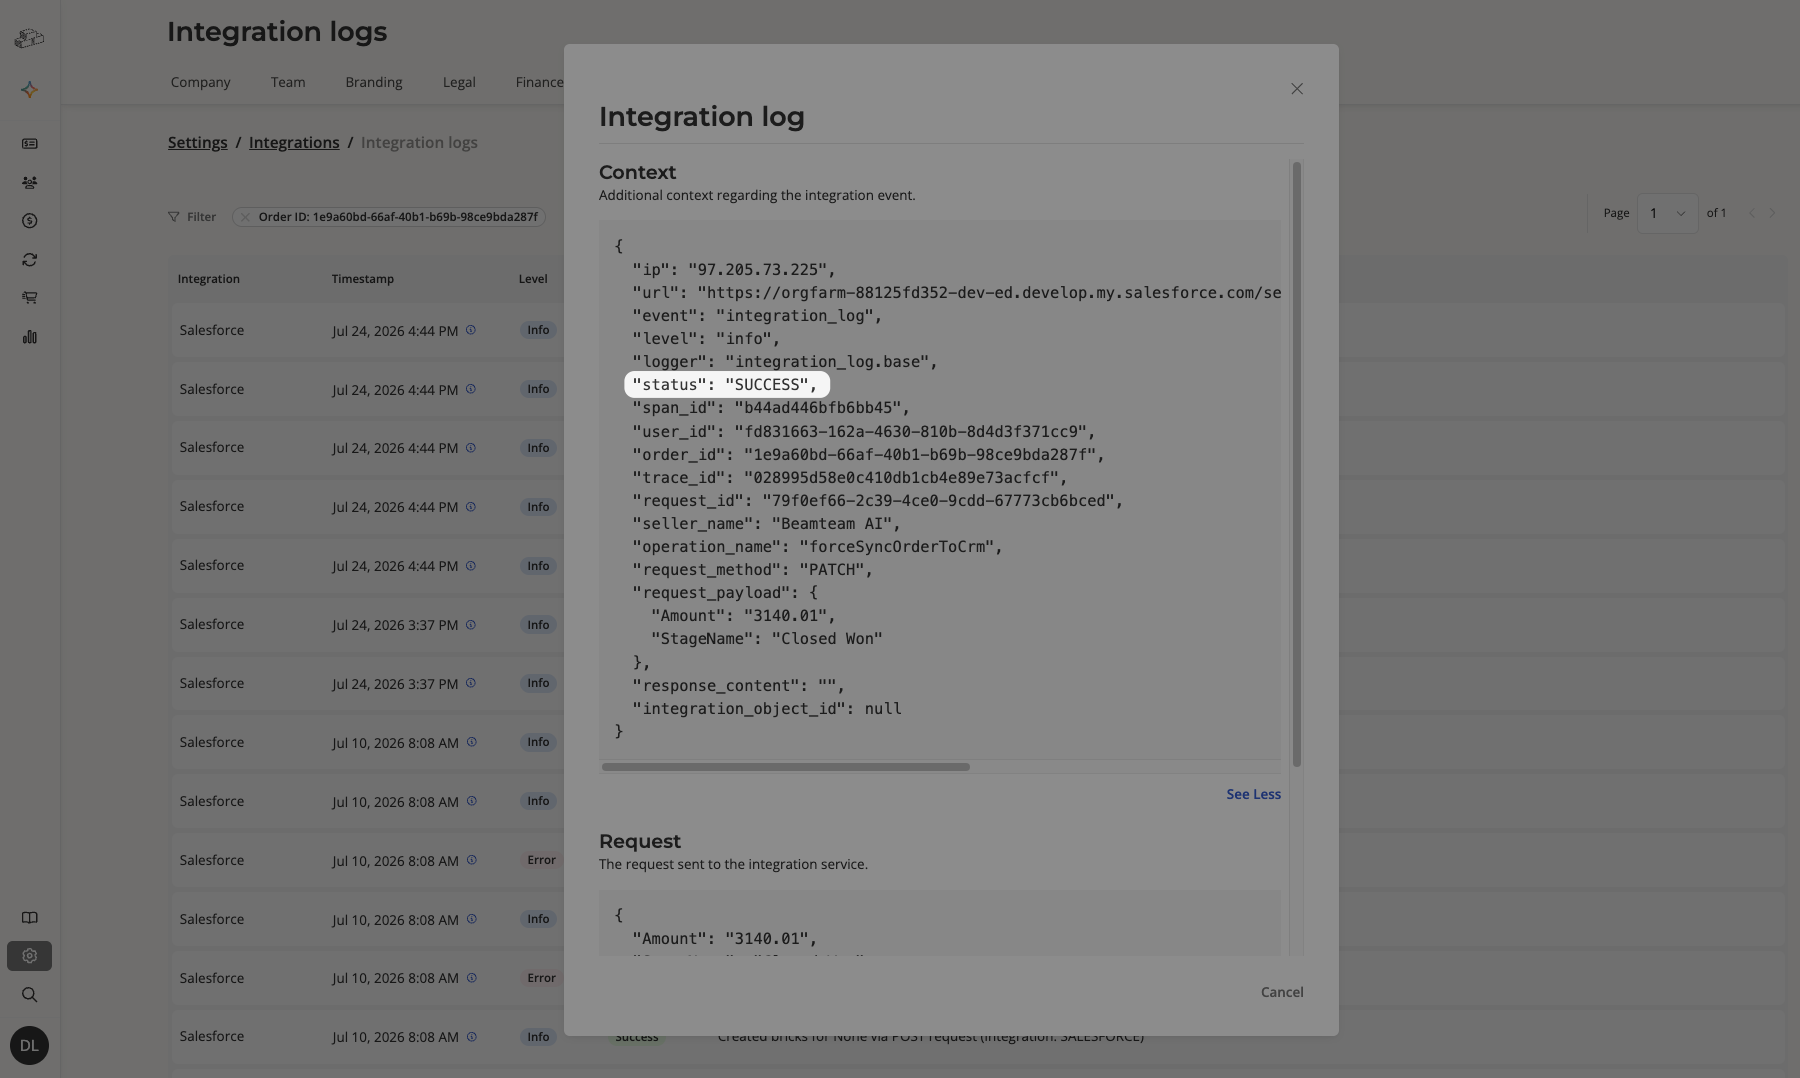Switch to the Legal tab
The height and width of the screenshot is (1078, 1800).
459,82
